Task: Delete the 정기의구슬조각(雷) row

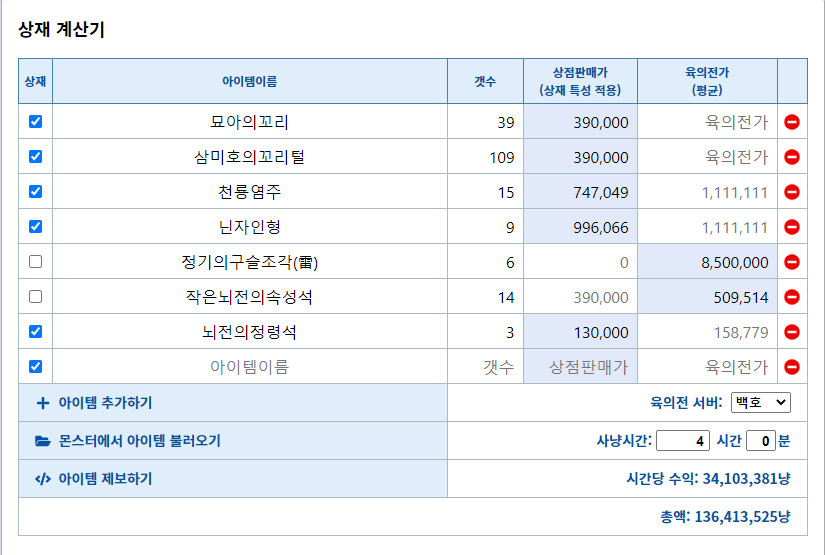Action: 792,262
